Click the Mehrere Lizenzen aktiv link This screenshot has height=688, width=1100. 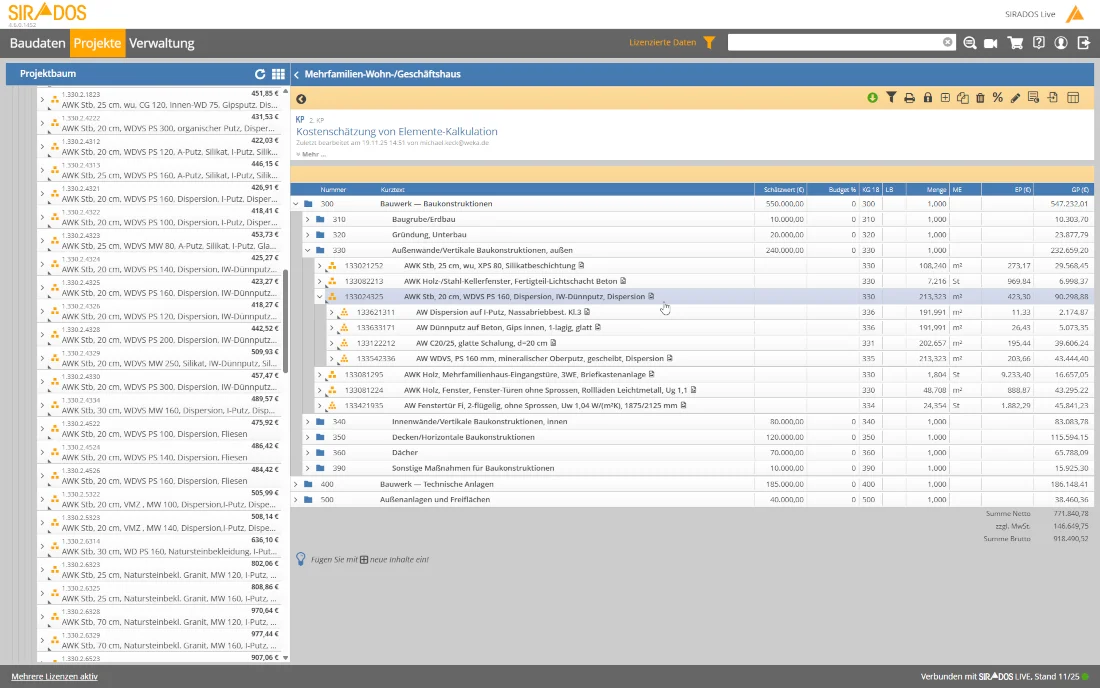54,677
